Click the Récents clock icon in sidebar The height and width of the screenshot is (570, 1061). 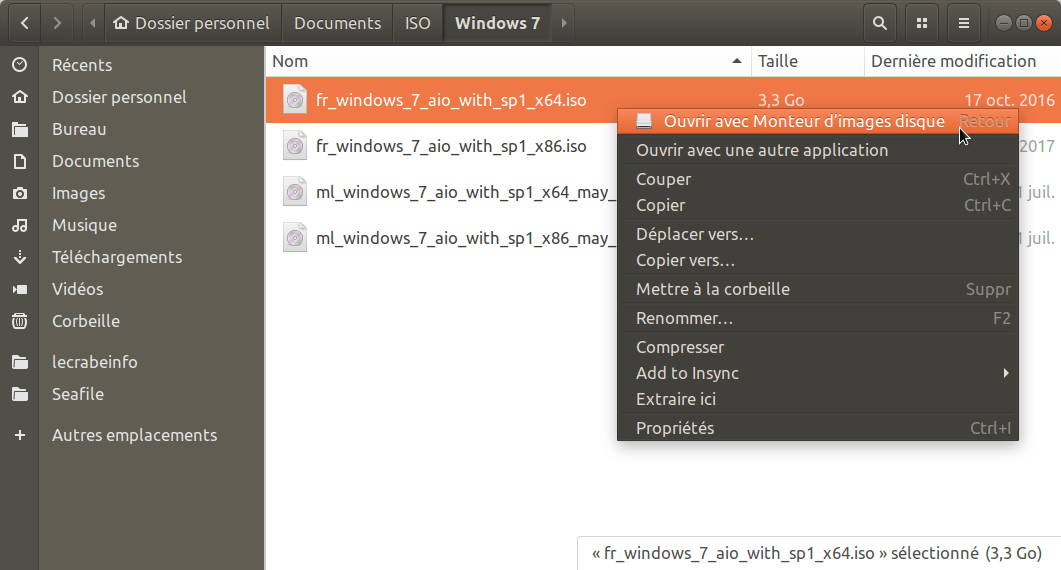tap(20, 65)
